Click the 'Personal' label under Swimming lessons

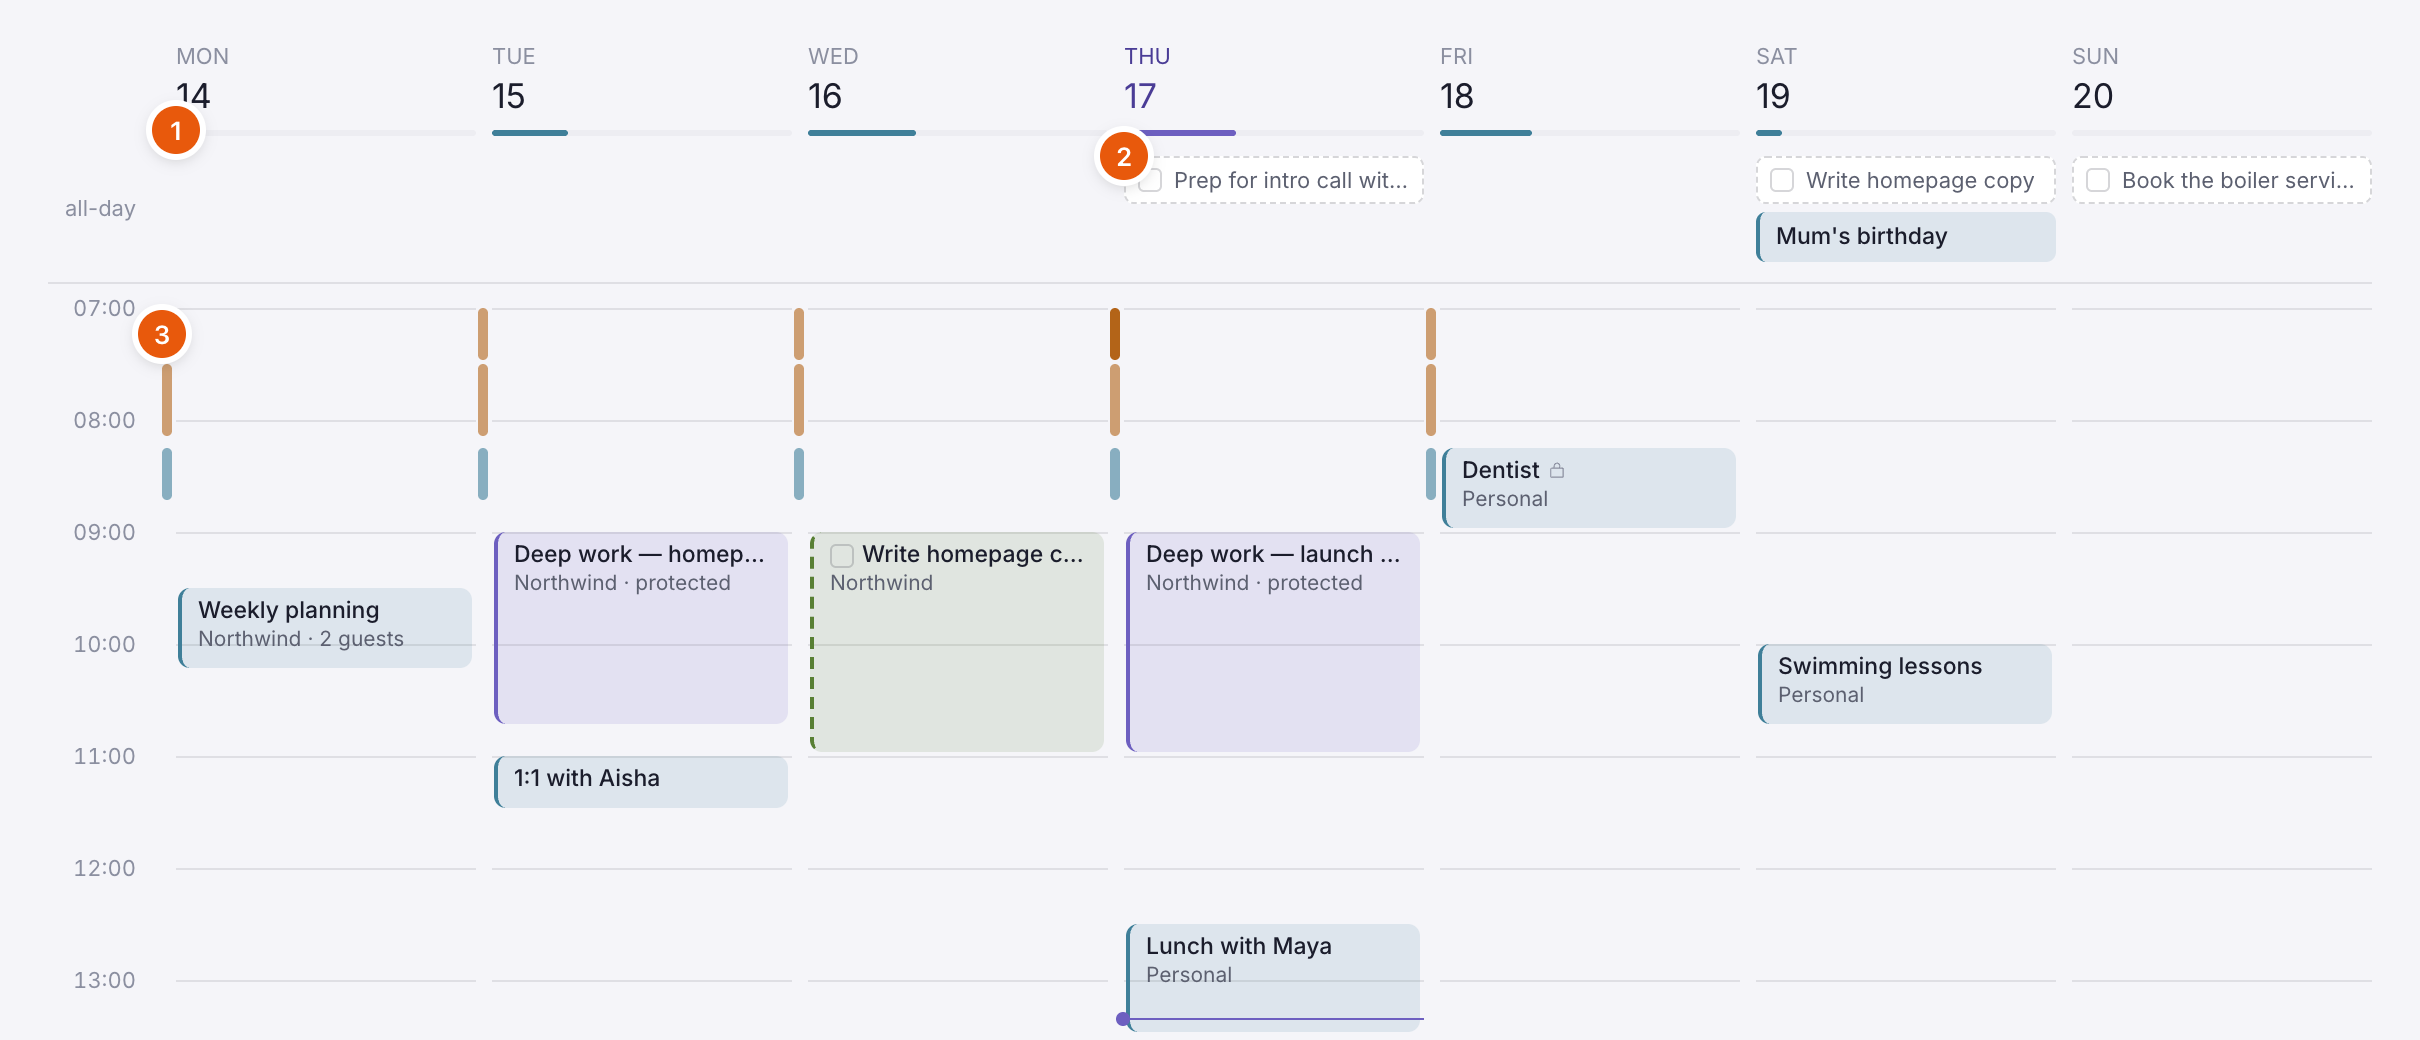[1821, 695]
